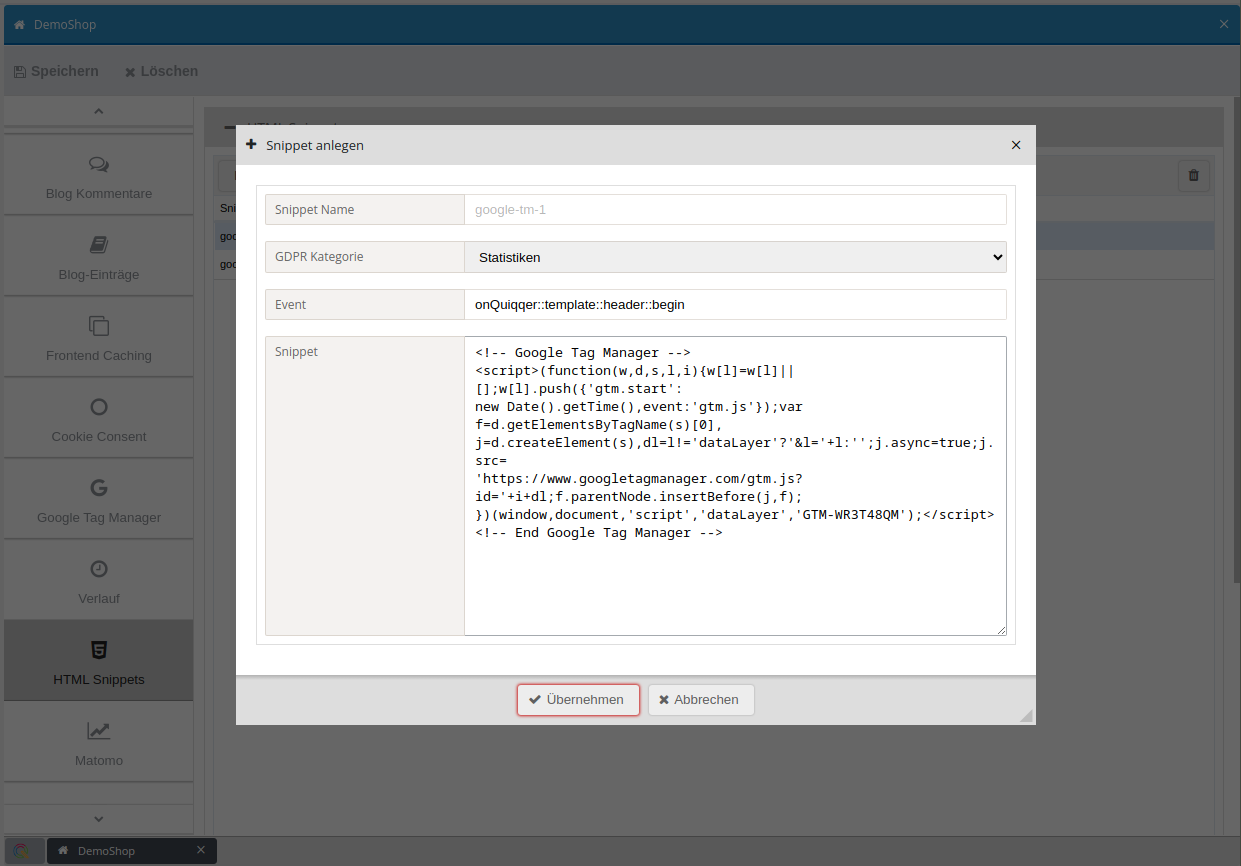
Task: Click Löschen in top toolbar
Action: (161, 71)
